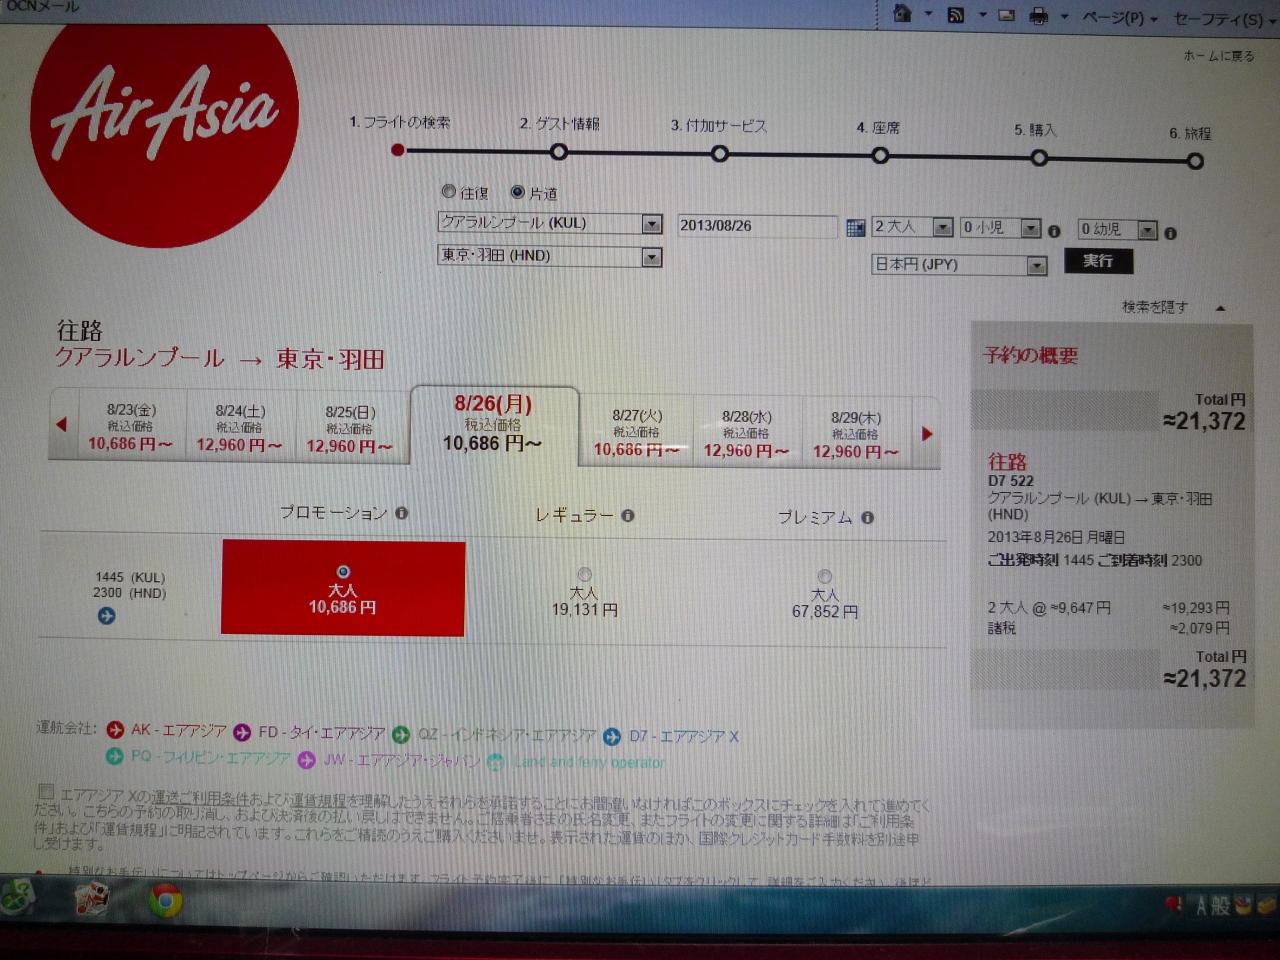Click the blue D7 エアアジア X legend icon
Screen dimensions: 1280x960
point(612,738)
